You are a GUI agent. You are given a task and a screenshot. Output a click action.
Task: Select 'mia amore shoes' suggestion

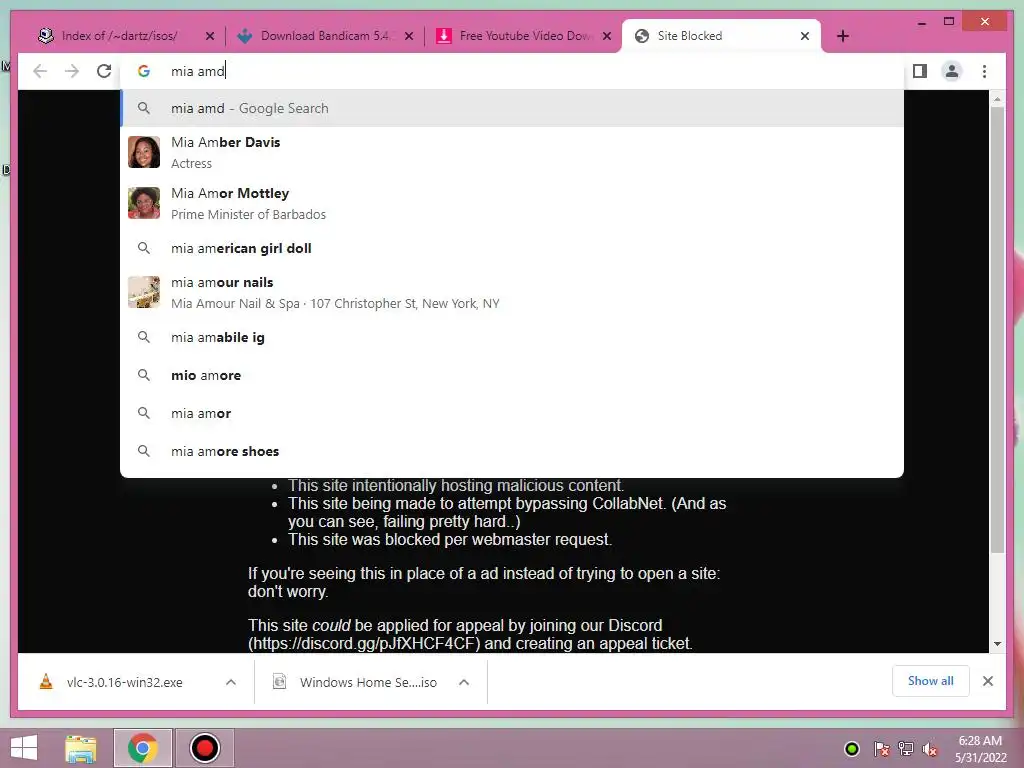tap(512, 451)
